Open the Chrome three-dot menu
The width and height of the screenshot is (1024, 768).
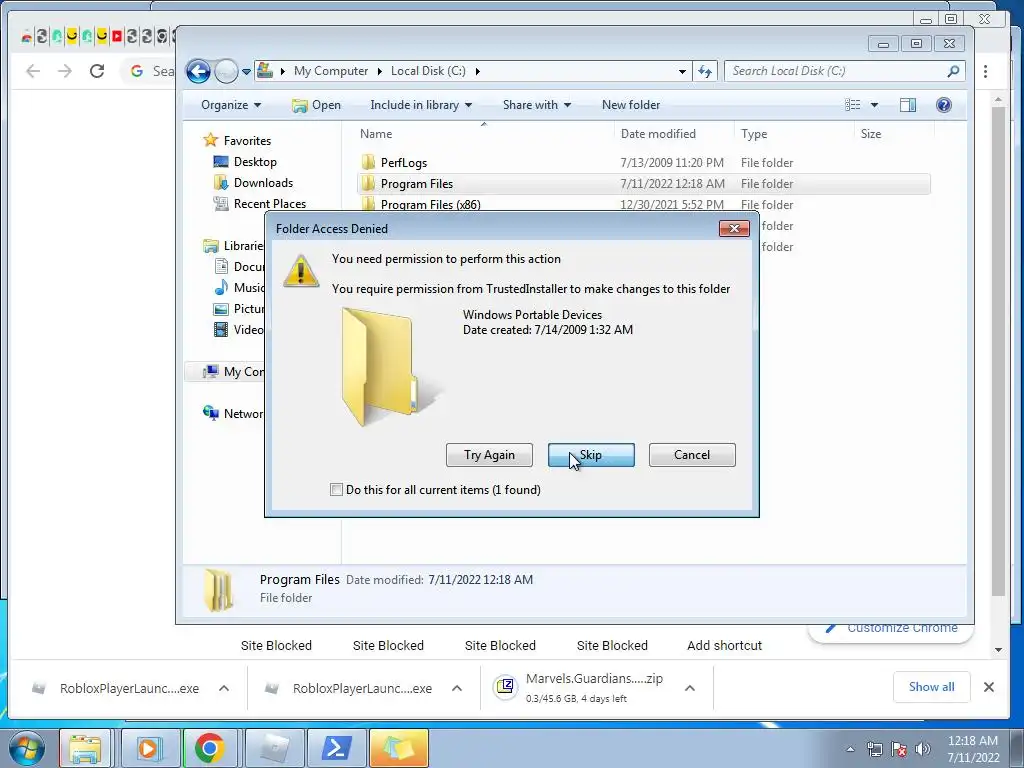pyautogui.click(x=985, y=71)
